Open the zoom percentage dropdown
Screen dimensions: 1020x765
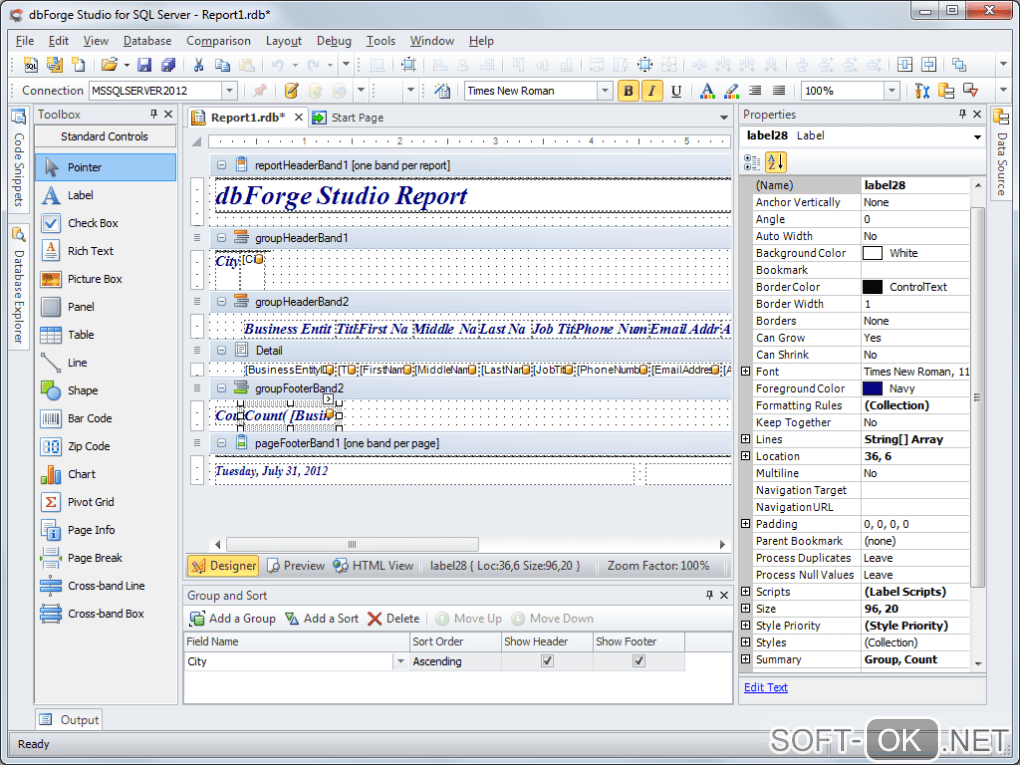892,91
